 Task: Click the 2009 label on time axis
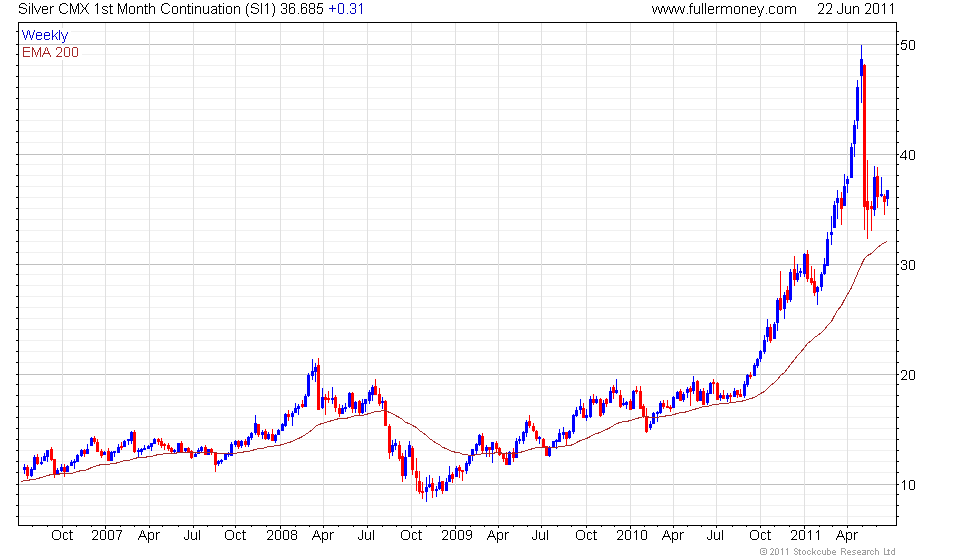pos(456,535)
